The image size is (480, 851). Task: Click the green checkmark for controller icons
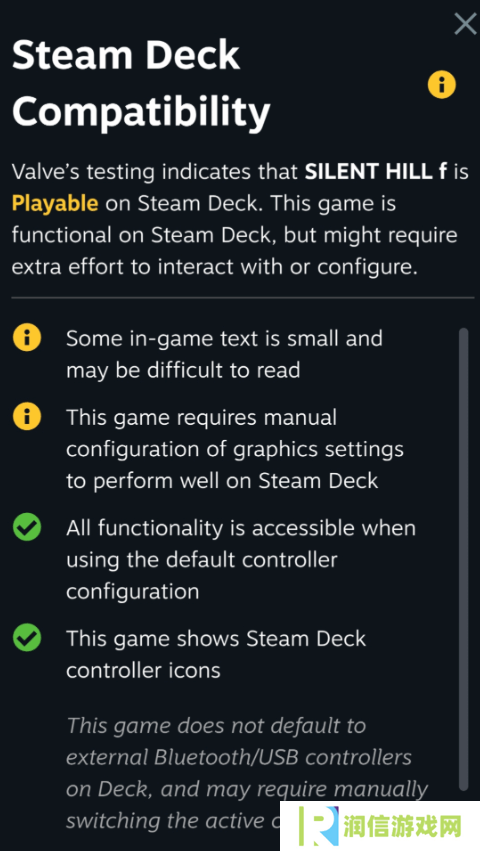[27, 638]
